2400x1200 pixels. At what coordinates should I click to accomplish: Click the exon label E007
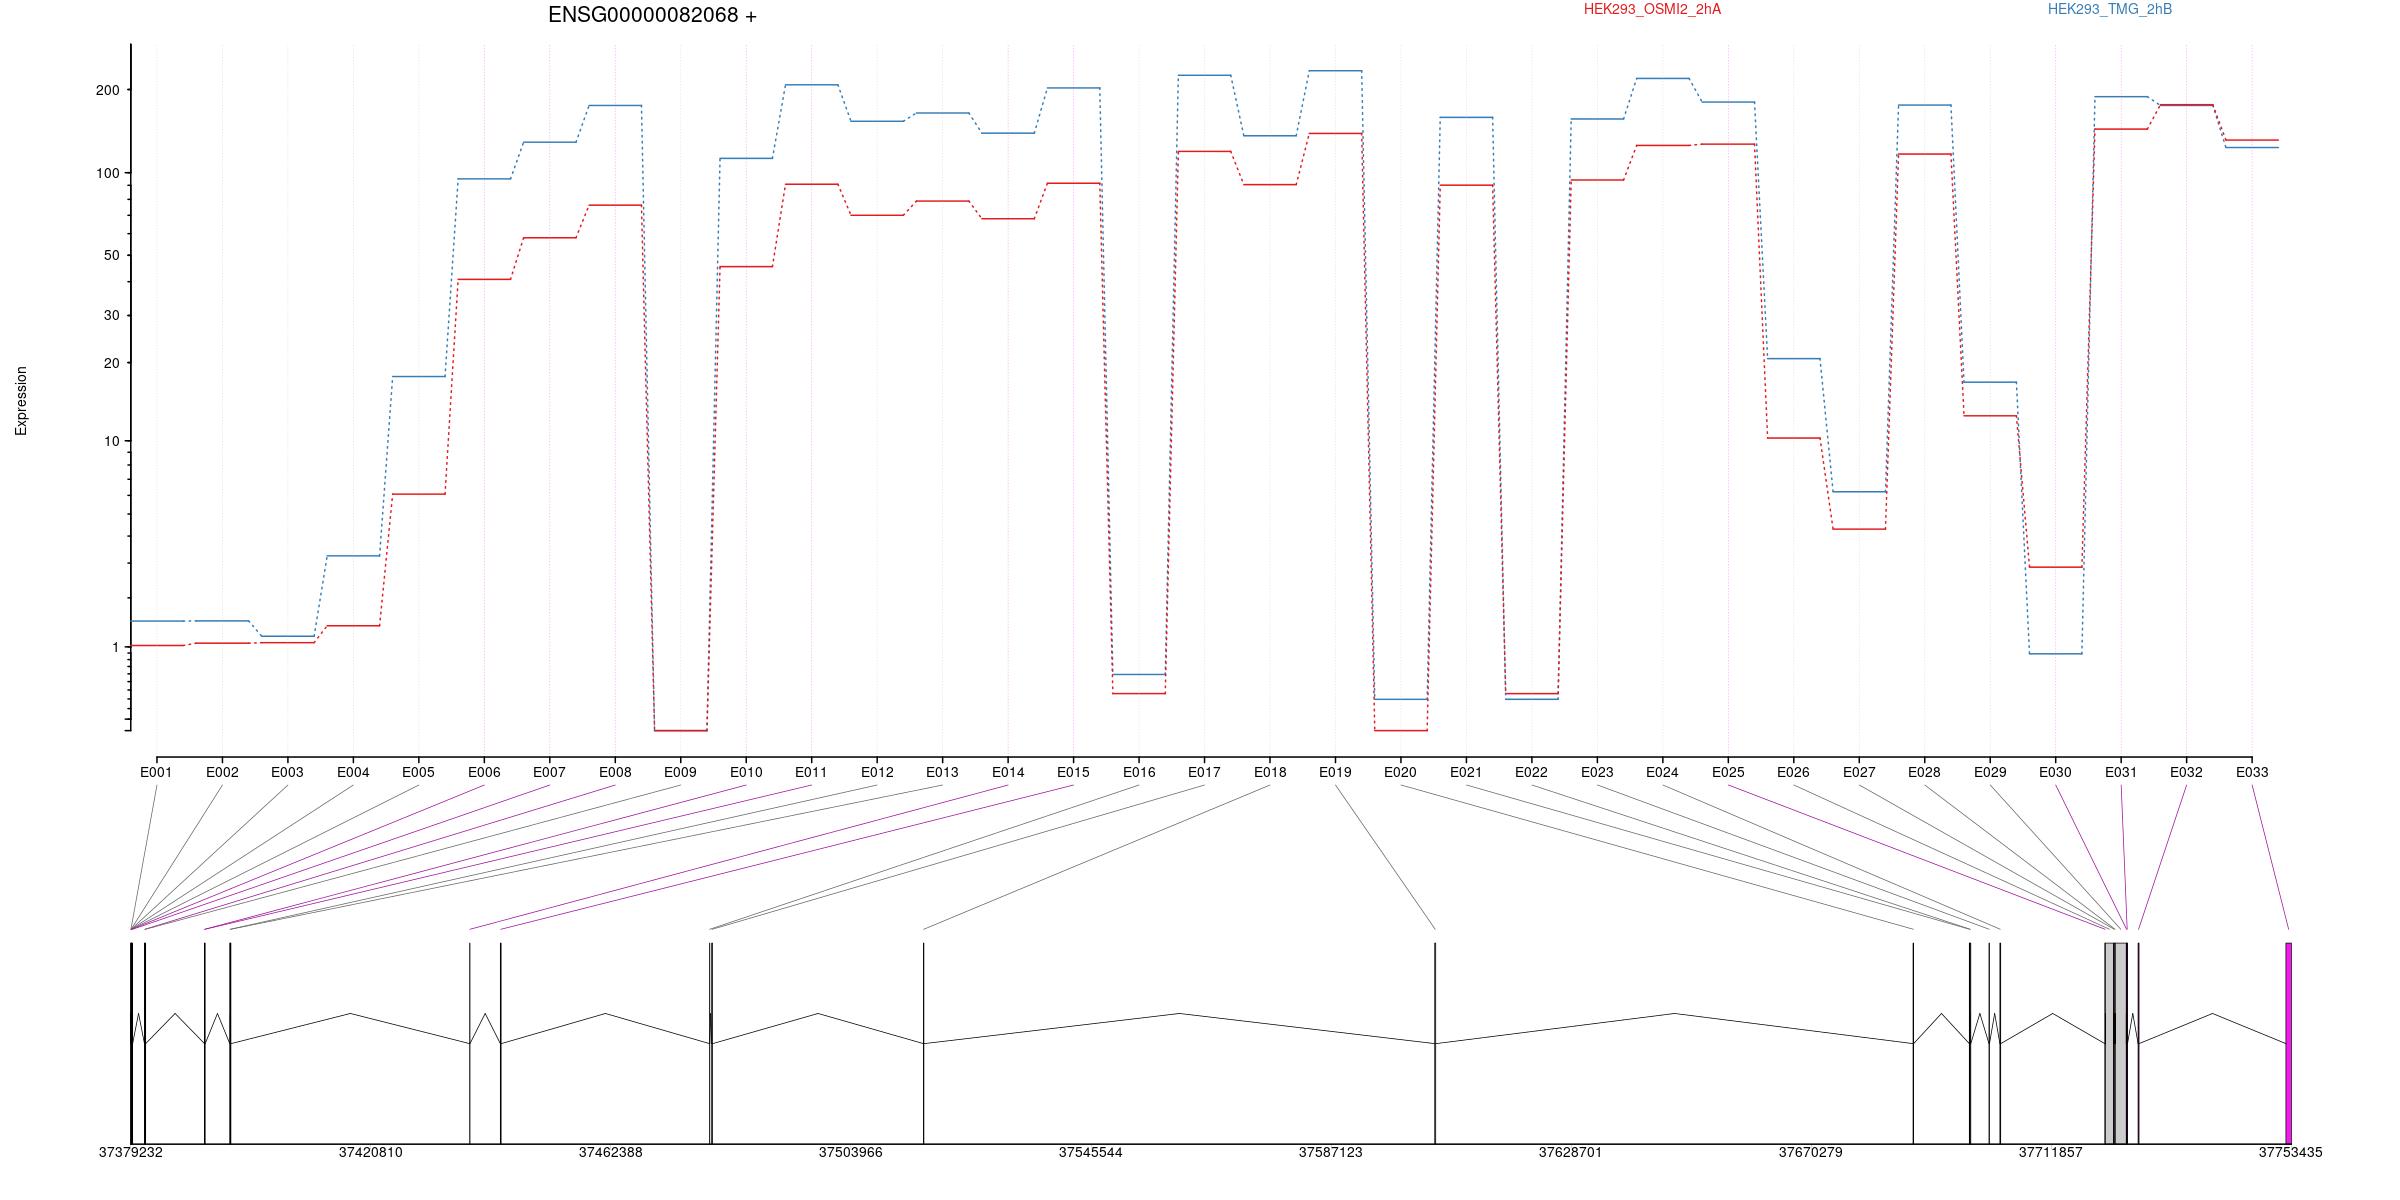[549, 772]
